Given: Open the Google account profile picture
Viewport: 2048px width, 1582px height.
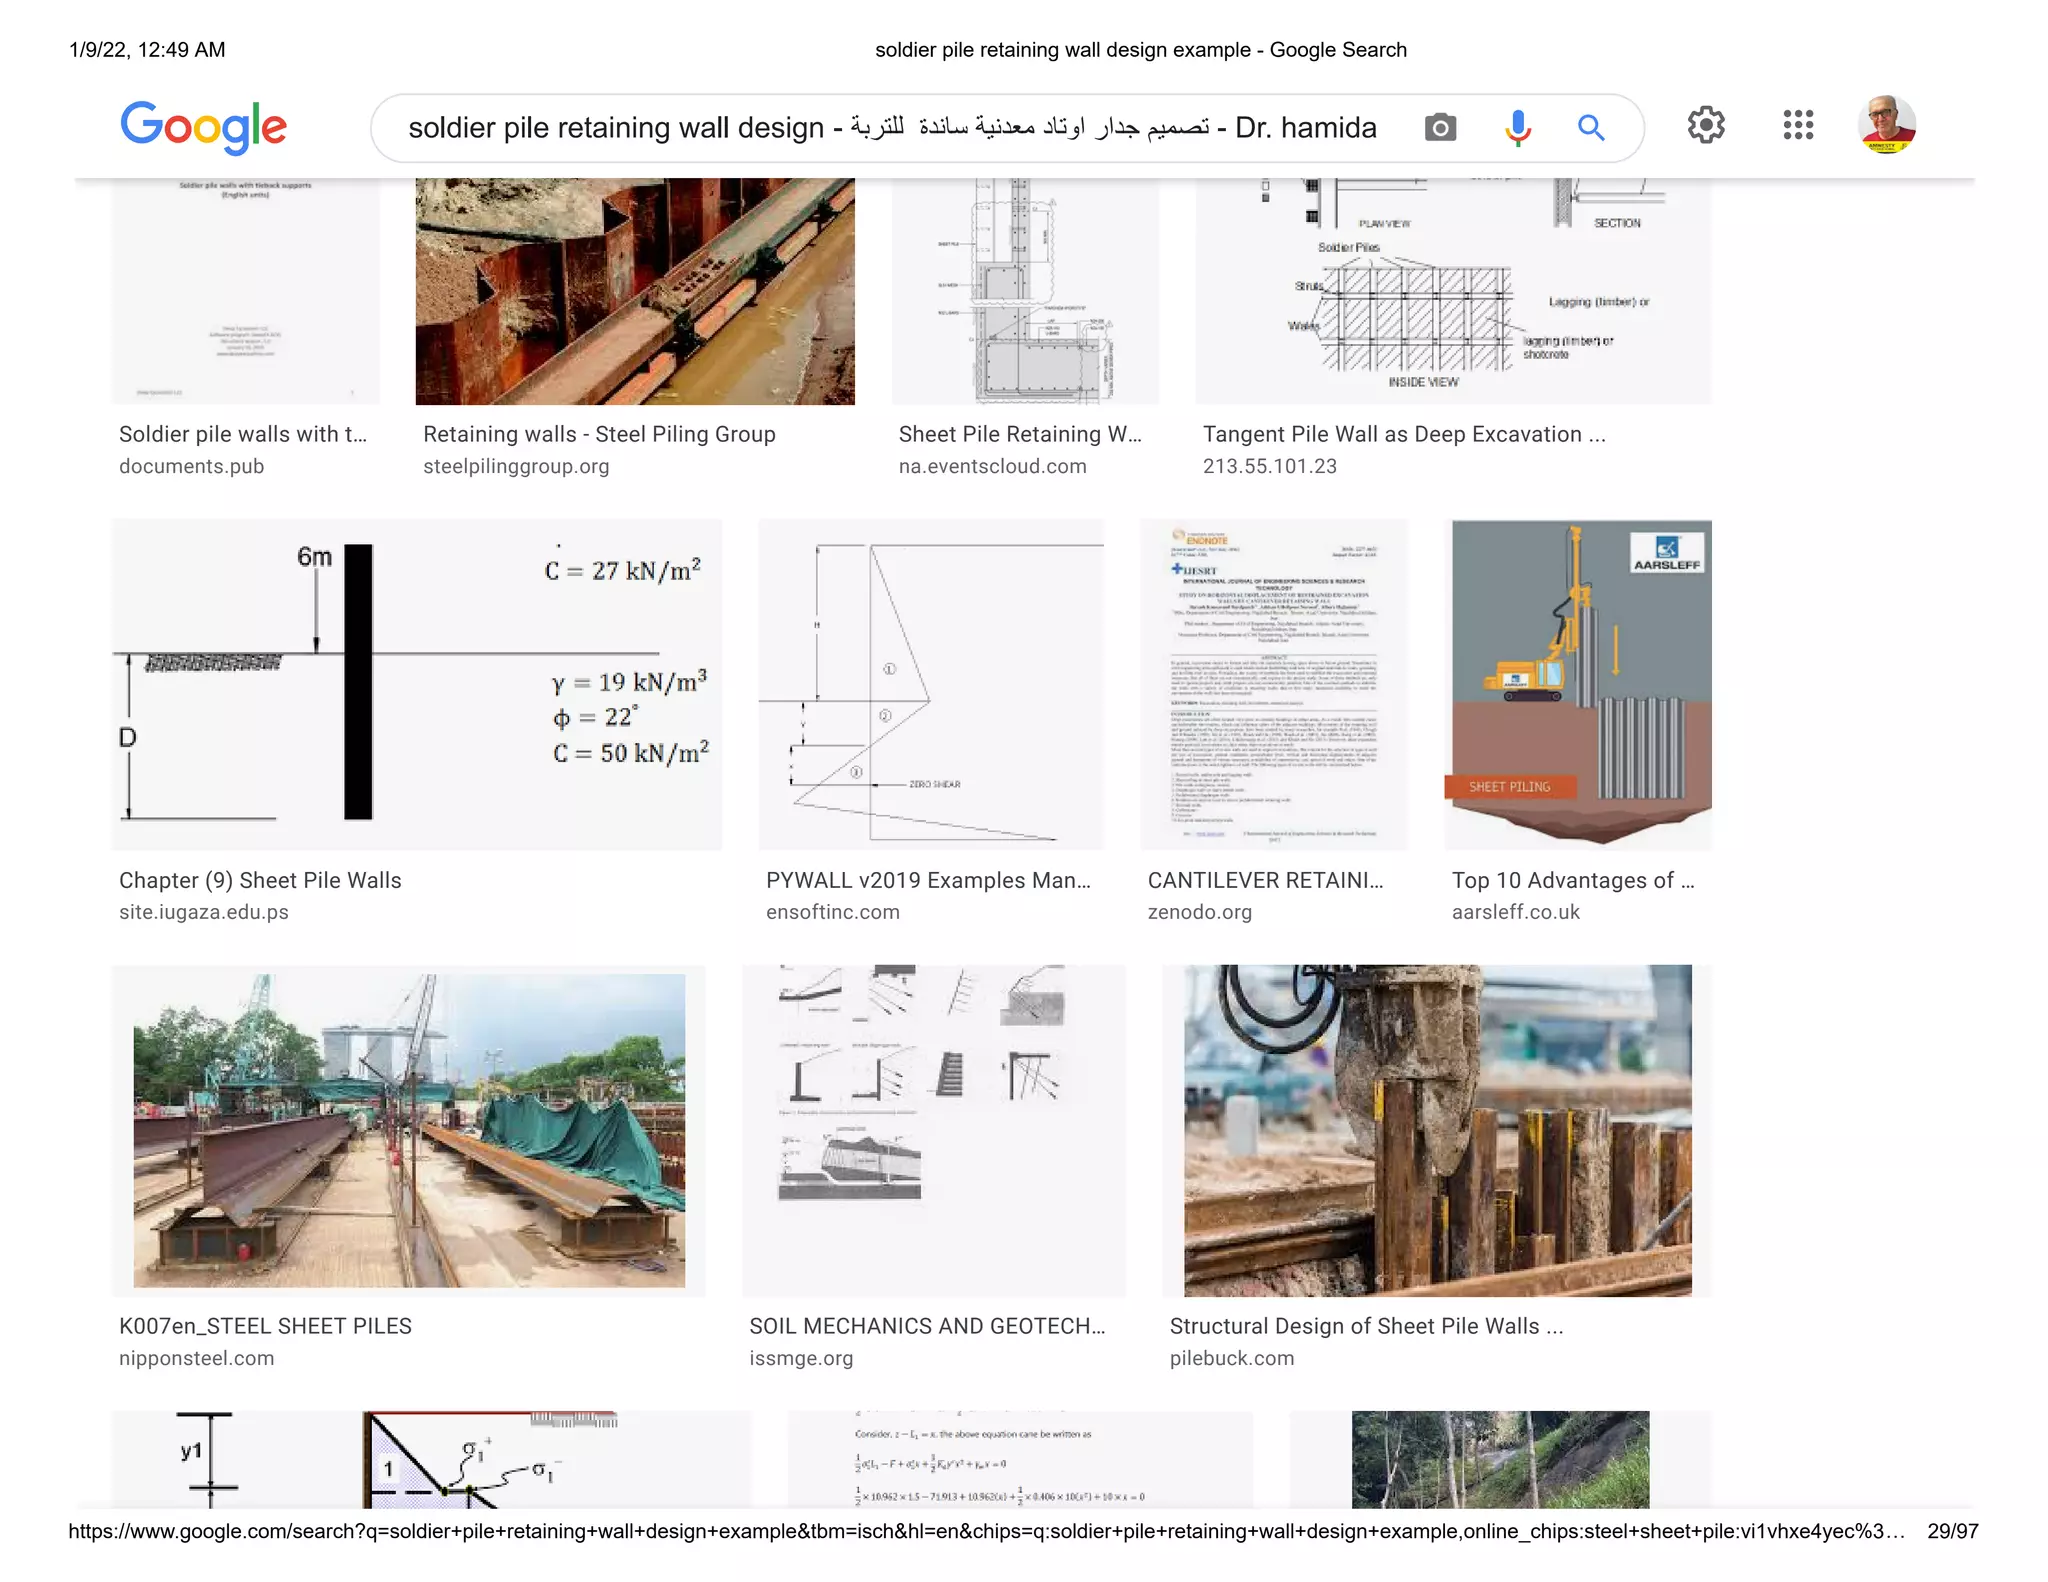Looking at the screenshot, I should click(1886, 125).
